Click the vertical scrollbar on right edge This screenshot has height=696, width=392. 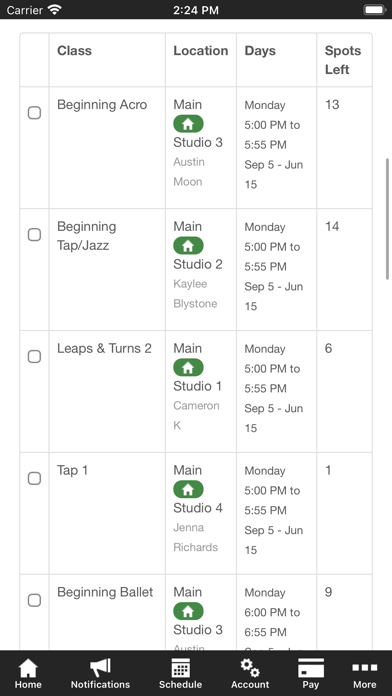coord(388,219)
